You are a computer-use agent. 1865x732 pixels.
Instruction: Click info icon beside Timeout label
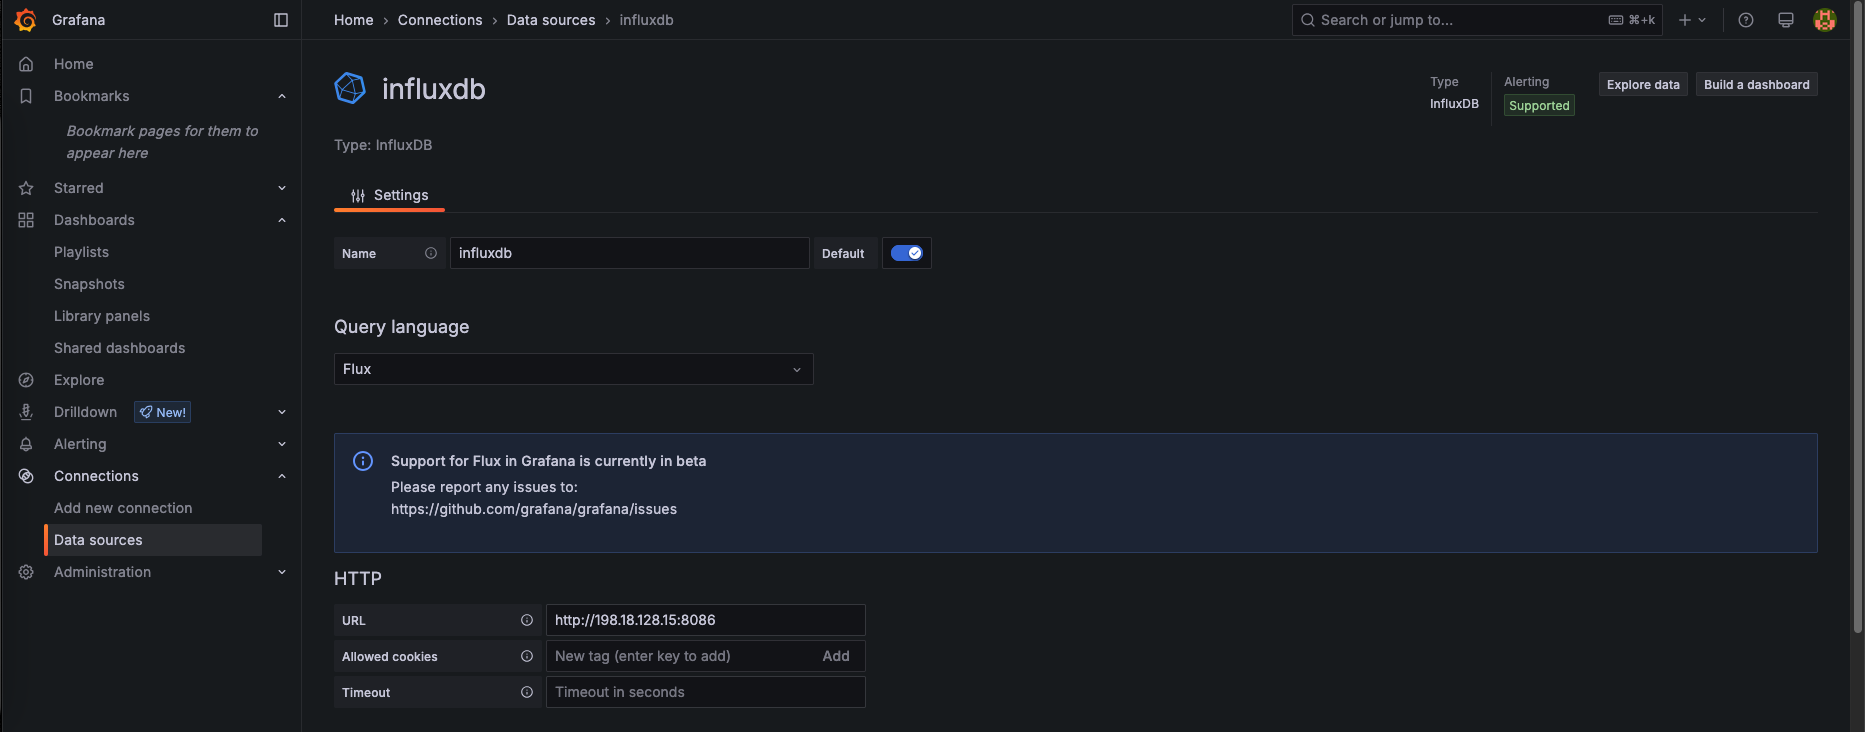pos(527,692)
